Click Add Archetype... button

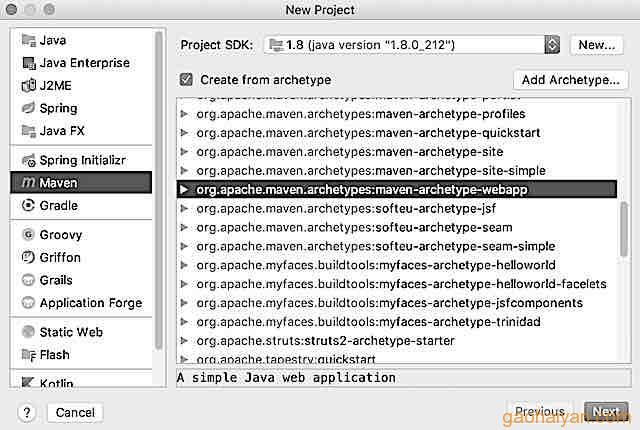571,80
